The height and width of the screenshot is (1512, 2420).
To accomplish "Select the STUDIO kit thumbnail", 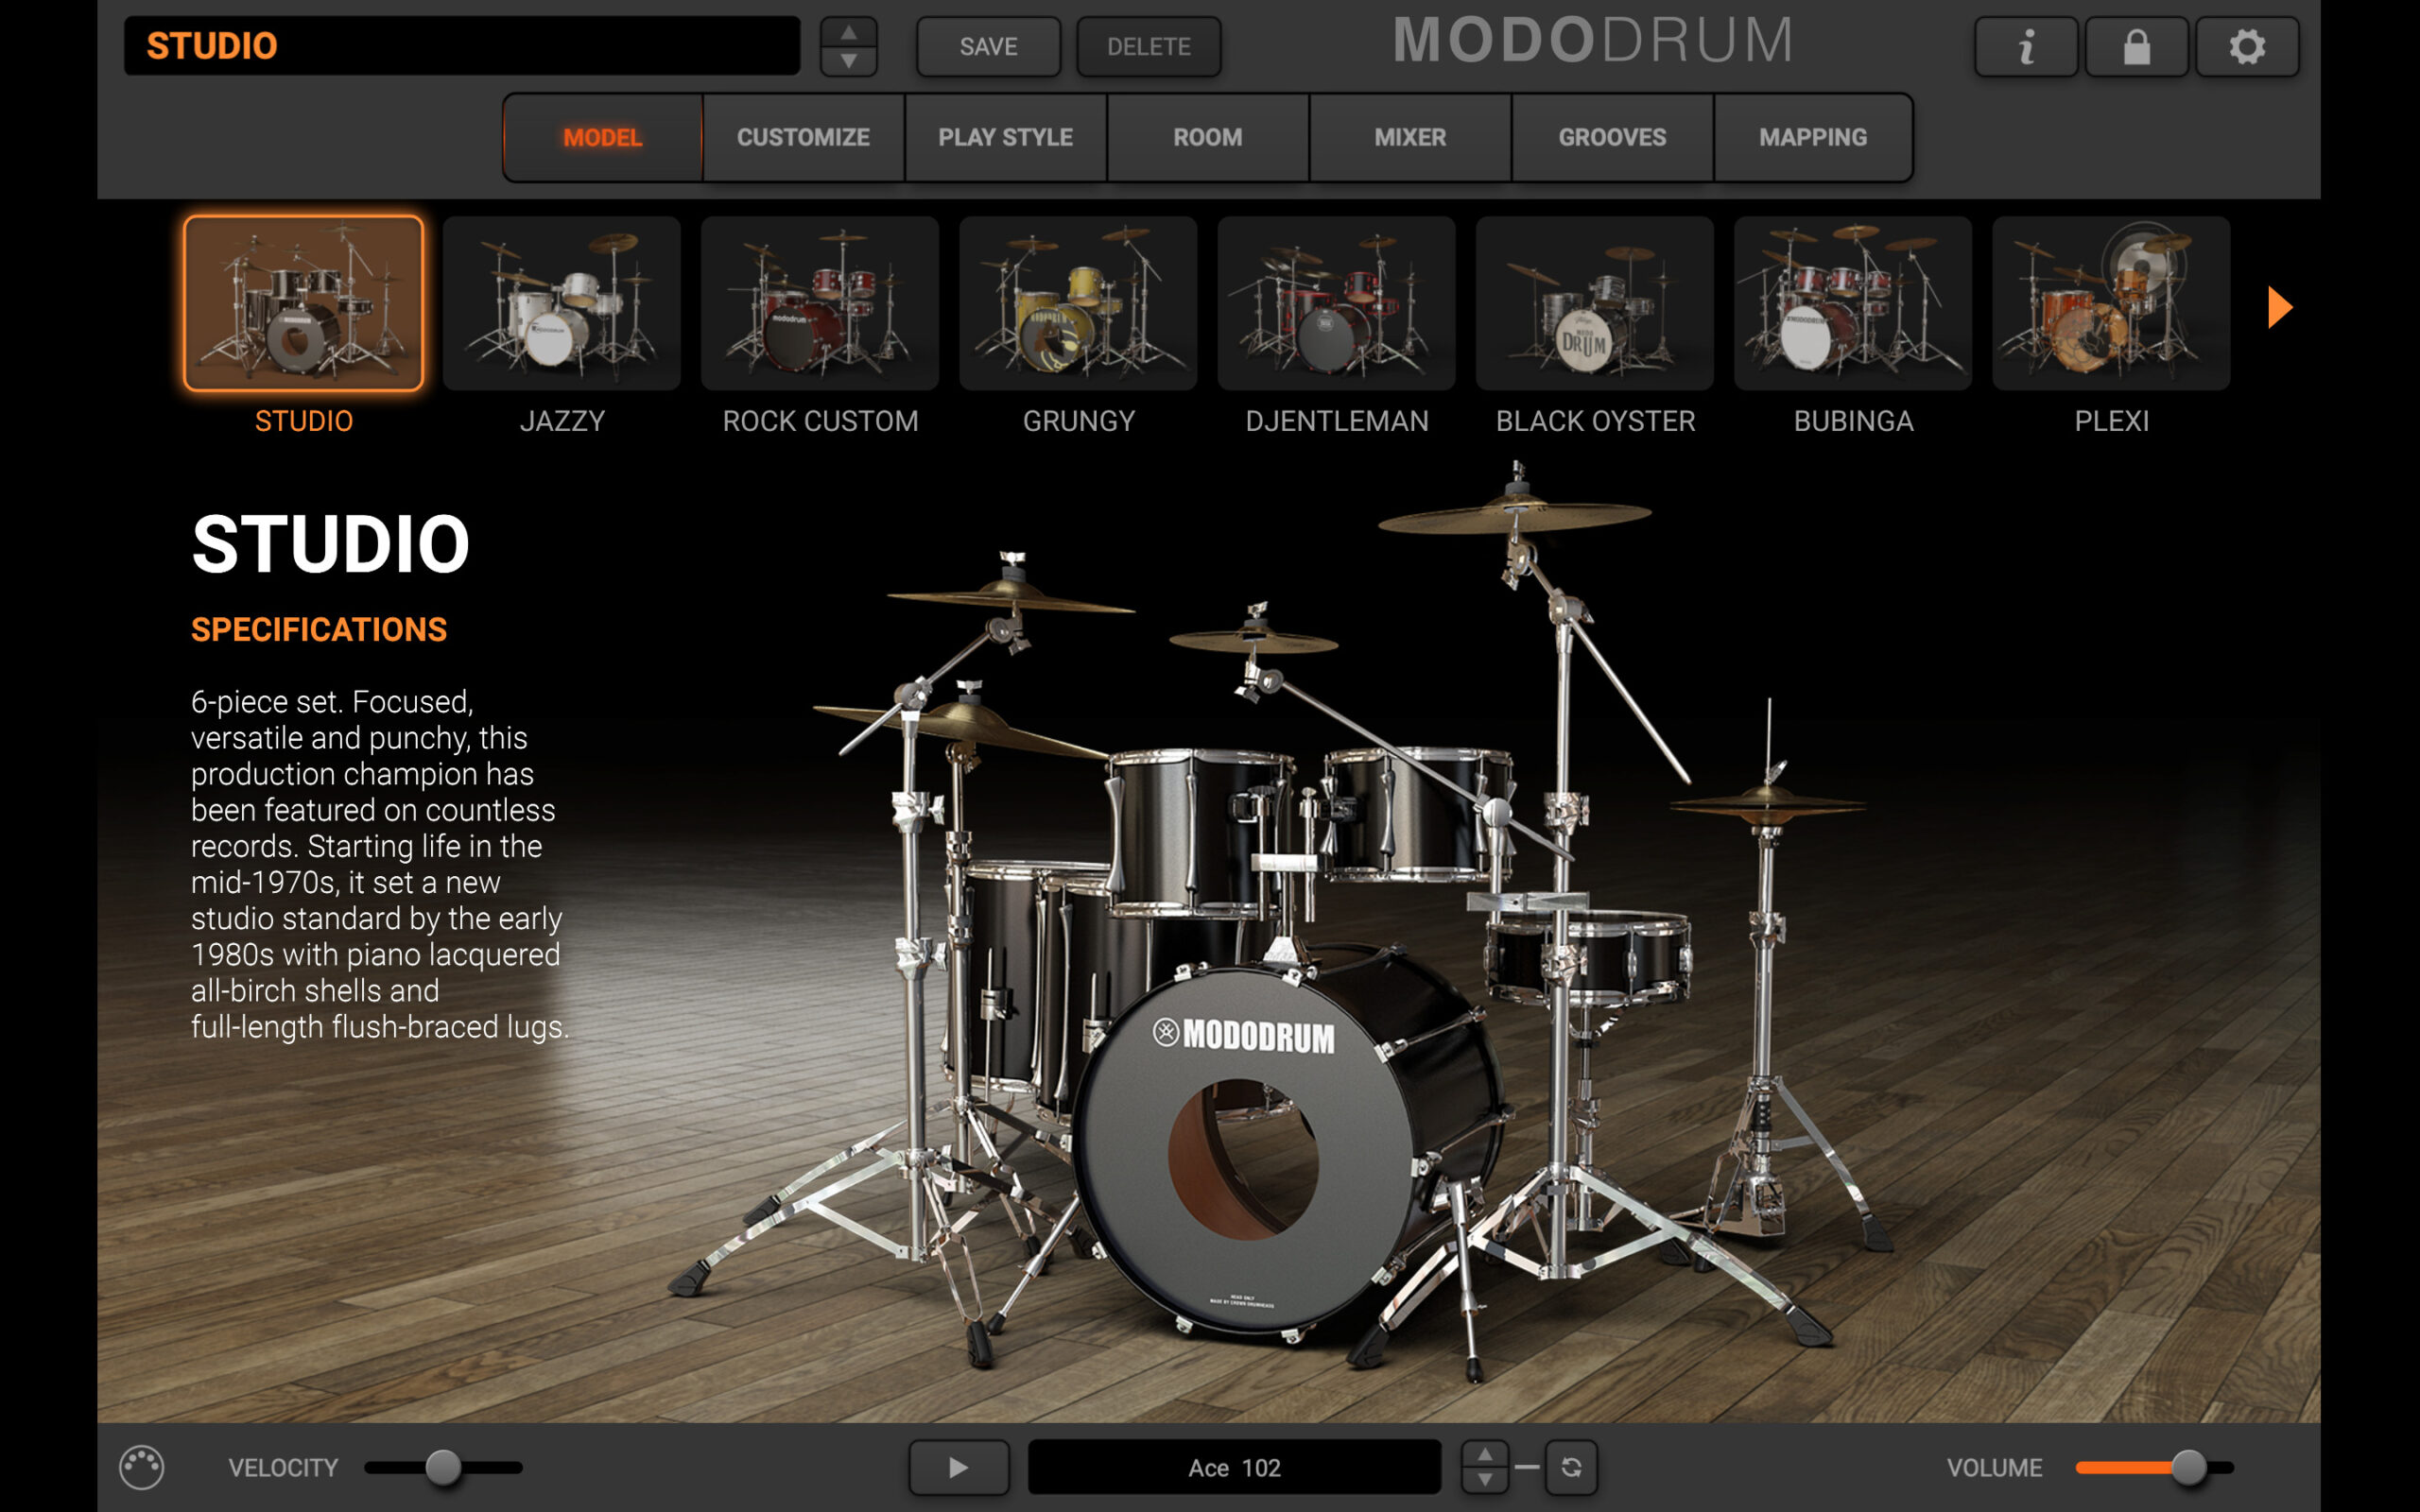I will click(303, 303).
